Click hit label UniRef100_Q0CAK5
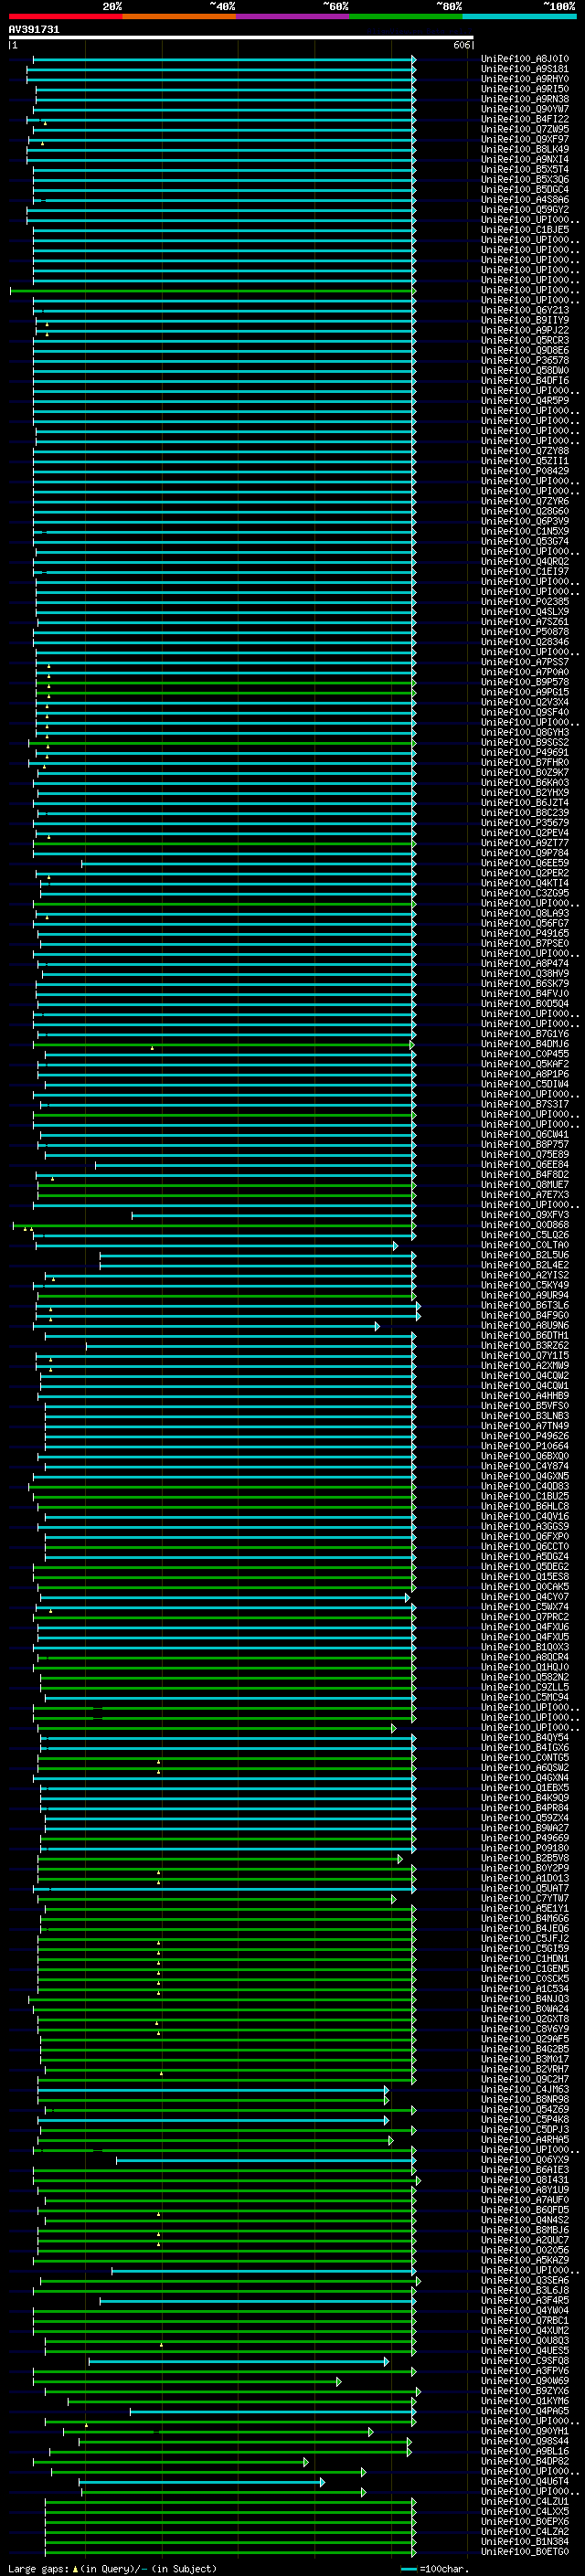Image resolution: width=585 pixels, height=2576 pixels. [x=525, y=1586]
